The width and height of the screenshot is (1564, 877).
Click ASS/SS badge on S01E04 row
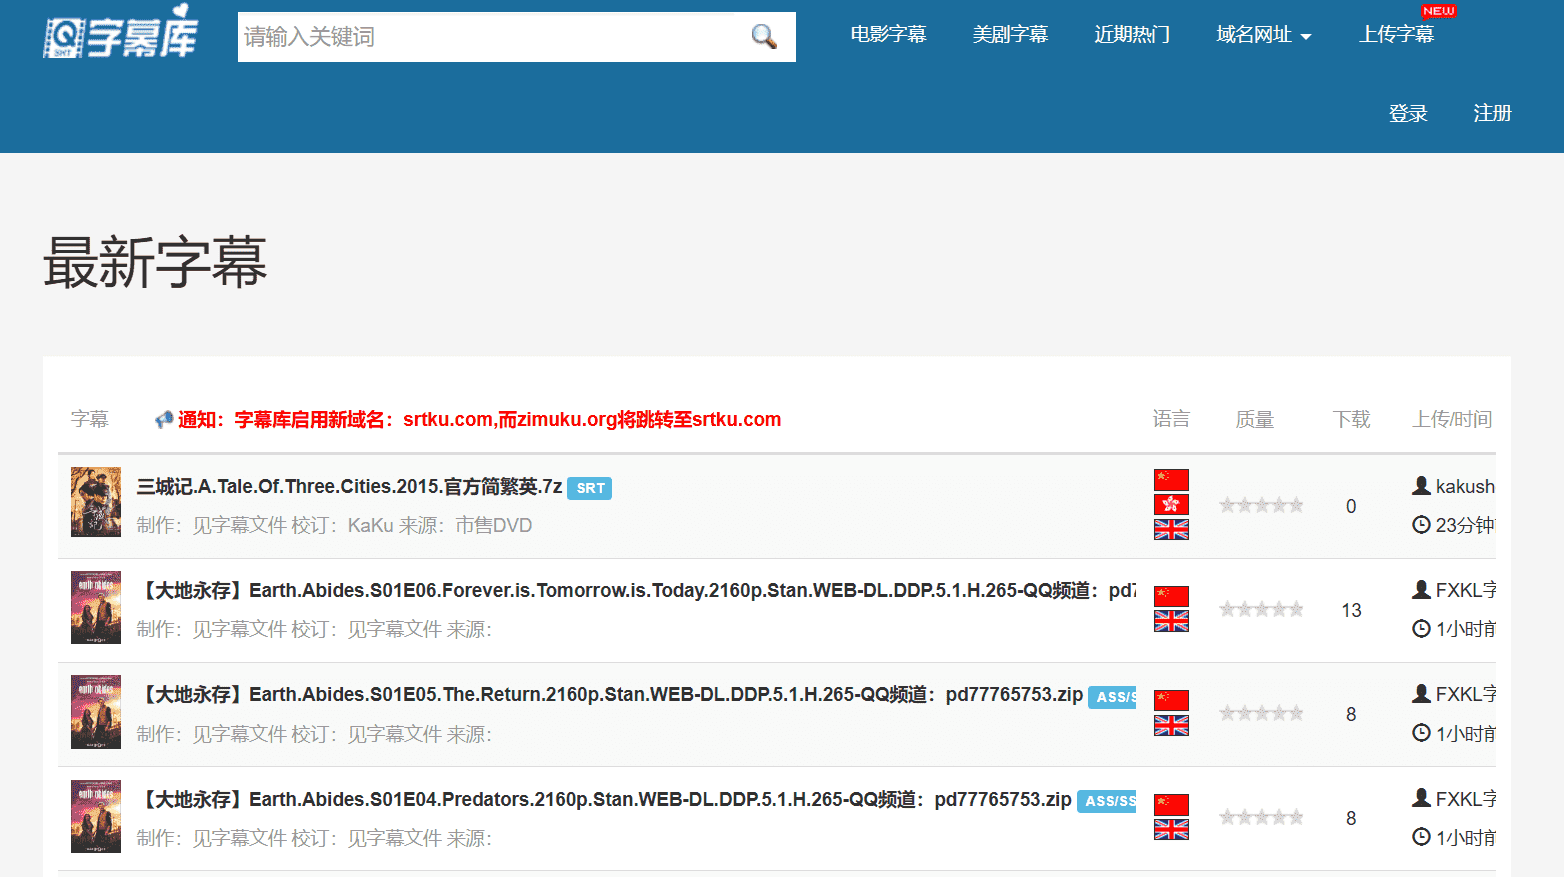(x=1107, y=801)
